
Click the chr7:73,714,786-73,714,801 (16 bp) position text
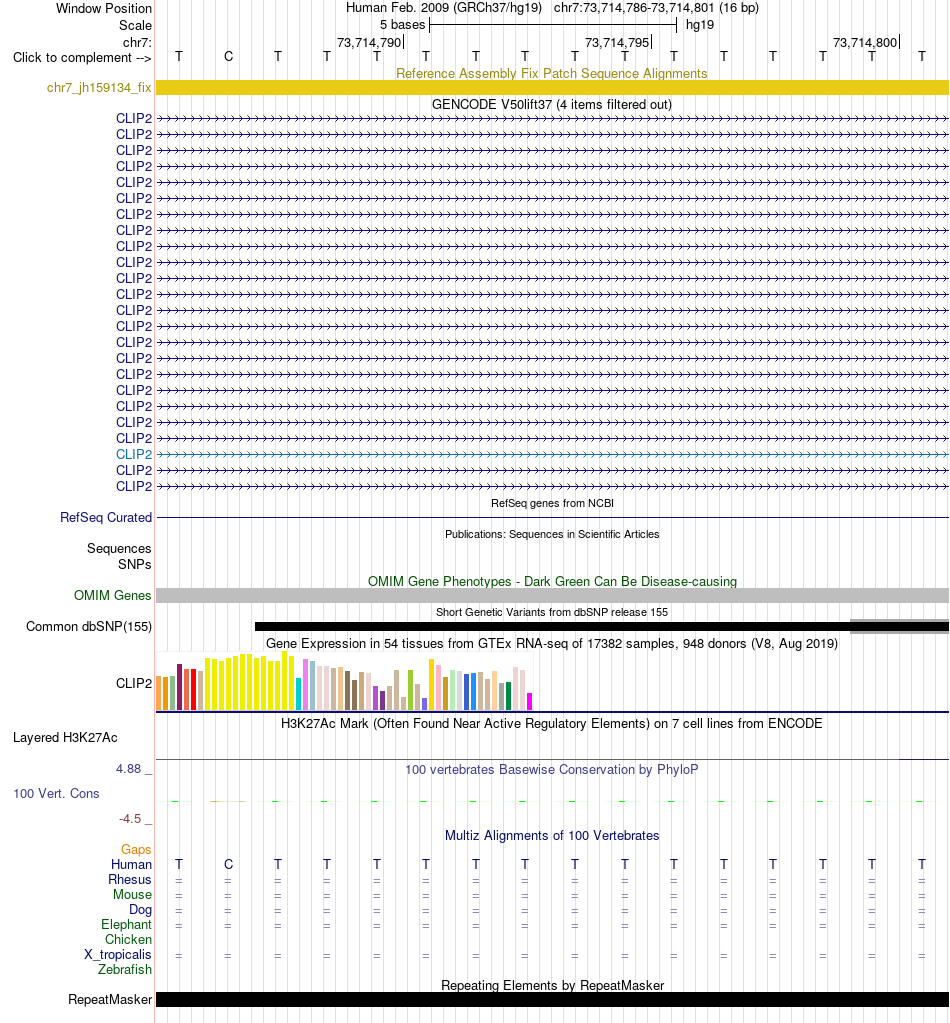(x=656, y=8)
